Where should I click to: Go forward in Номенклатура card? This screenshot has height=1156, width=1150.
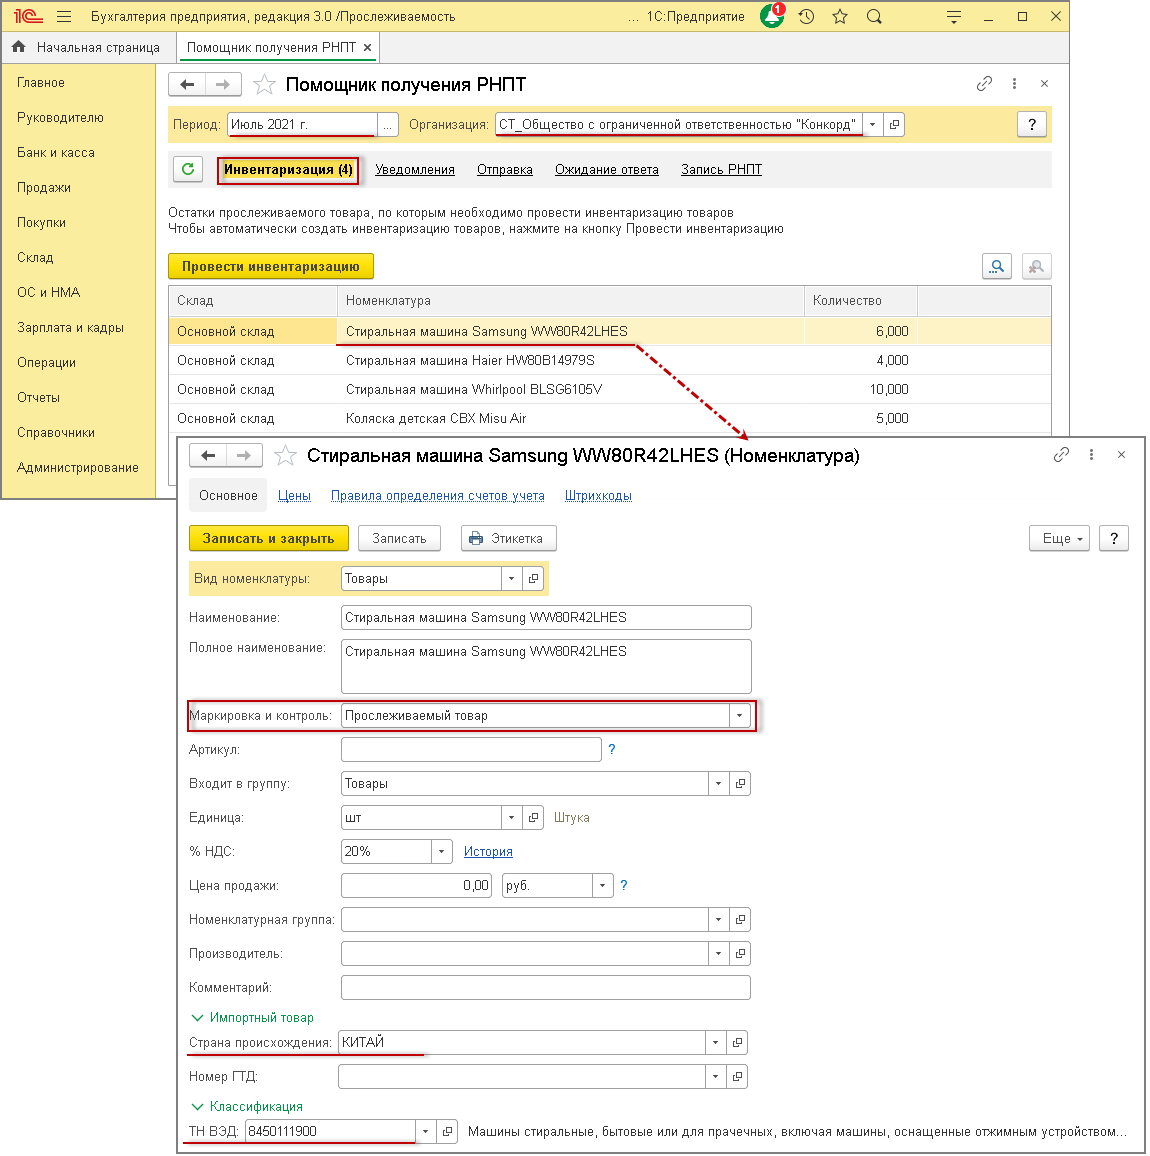click(x=243, y=456)
